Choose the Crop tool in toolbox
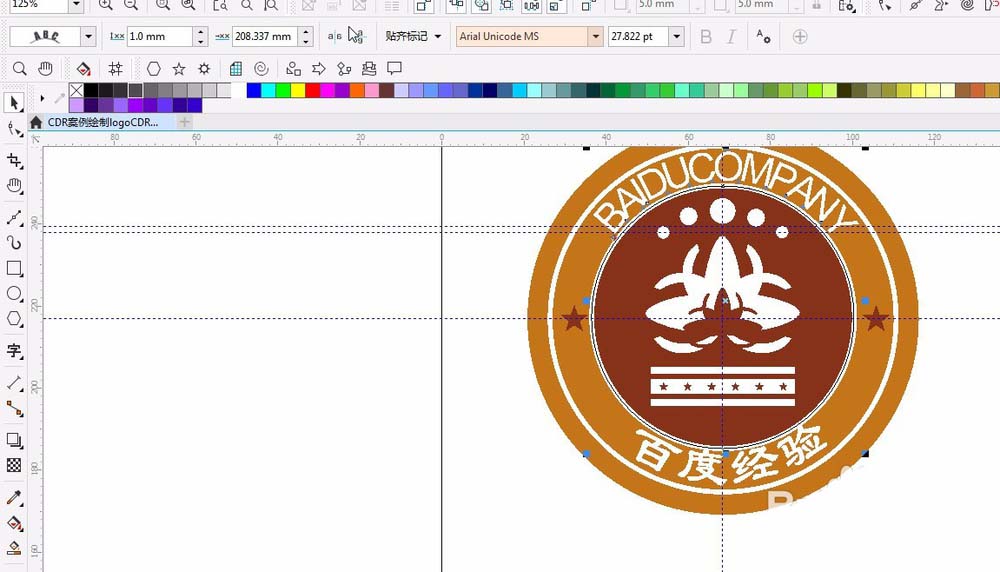 click(14, 161)
